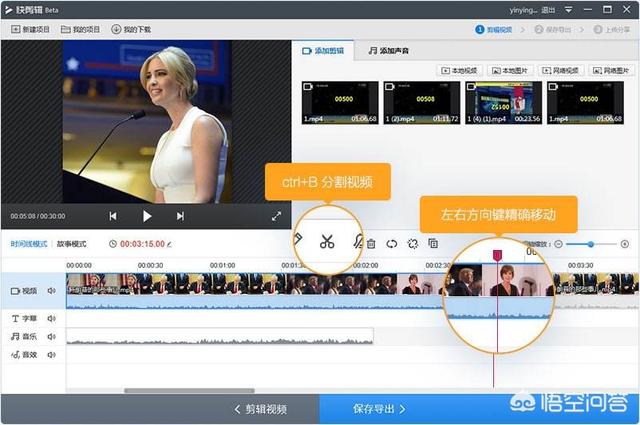640x425 pixels.
Task: Select the 1 (4) (1).mp4 clip thumbnail
Action: click(x=500, y=103)
